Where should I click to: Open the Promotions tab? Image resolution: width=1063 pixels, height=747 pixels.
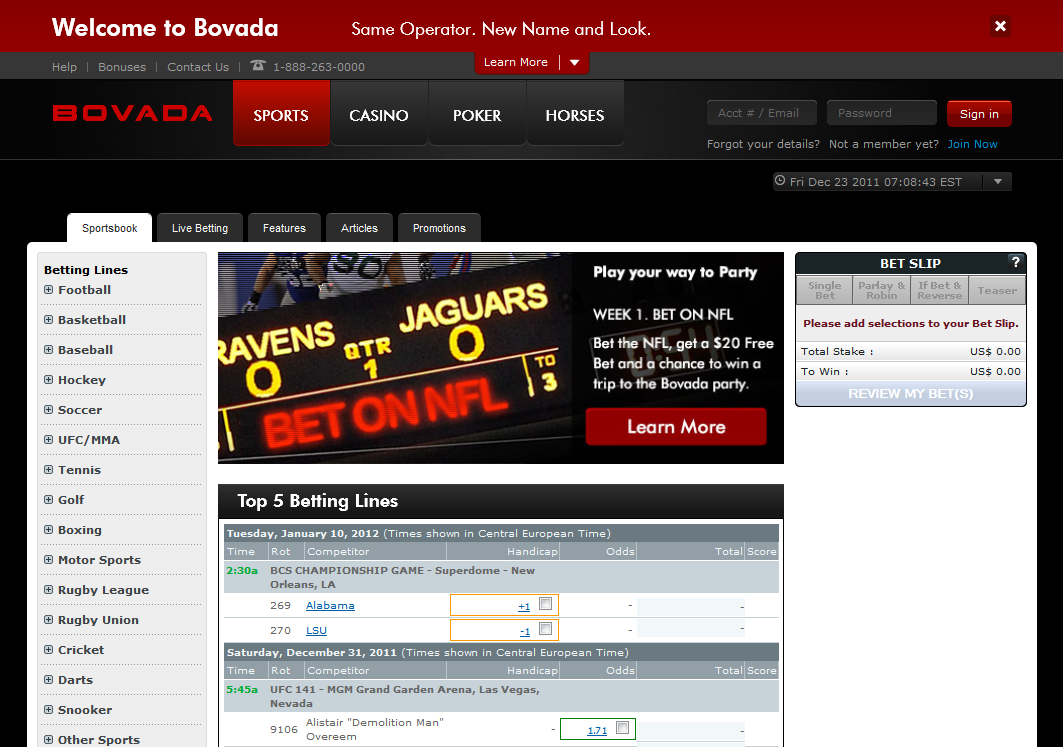[x=439, y=228]
